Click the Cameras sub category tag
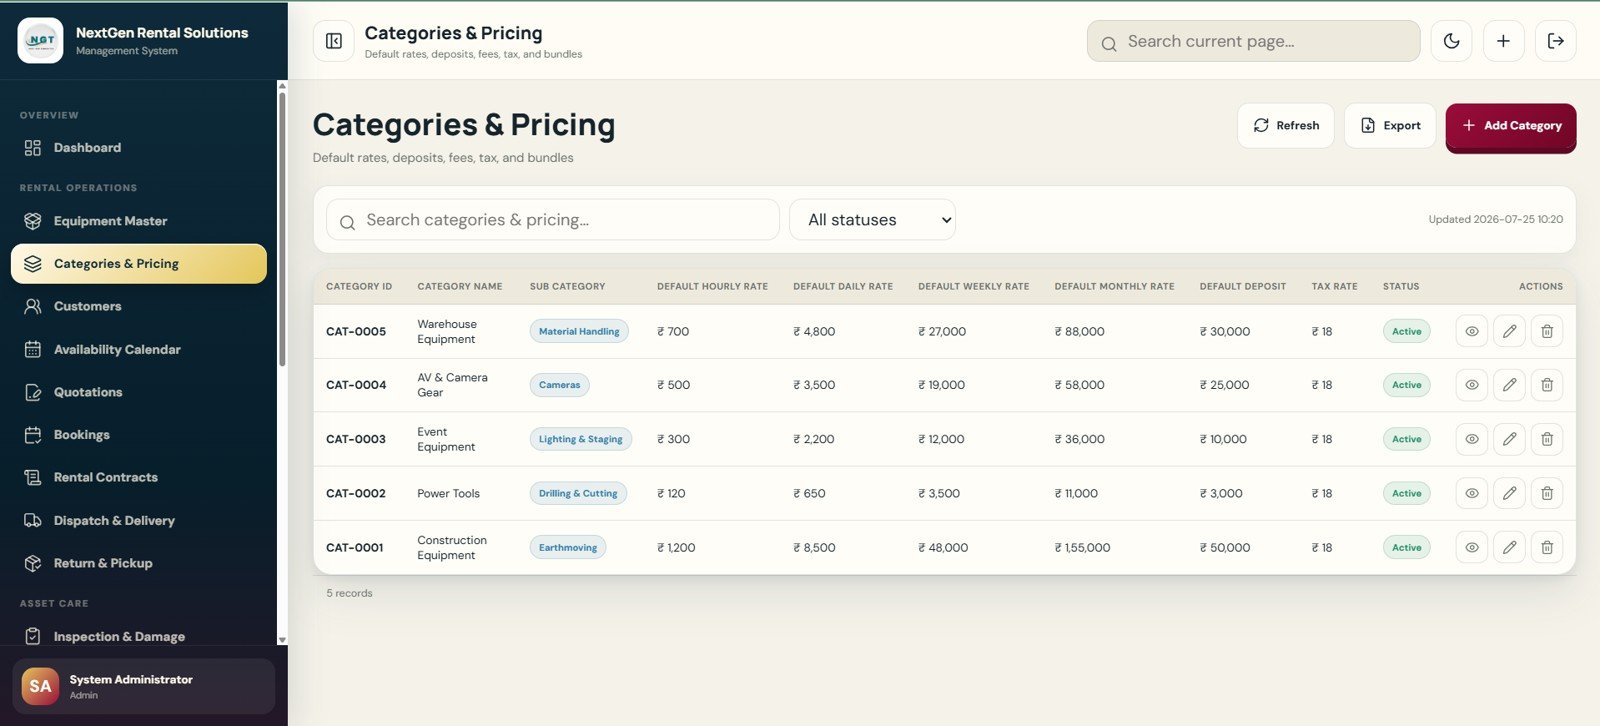This screenshot has height=726, width=1600. (559, 385)
